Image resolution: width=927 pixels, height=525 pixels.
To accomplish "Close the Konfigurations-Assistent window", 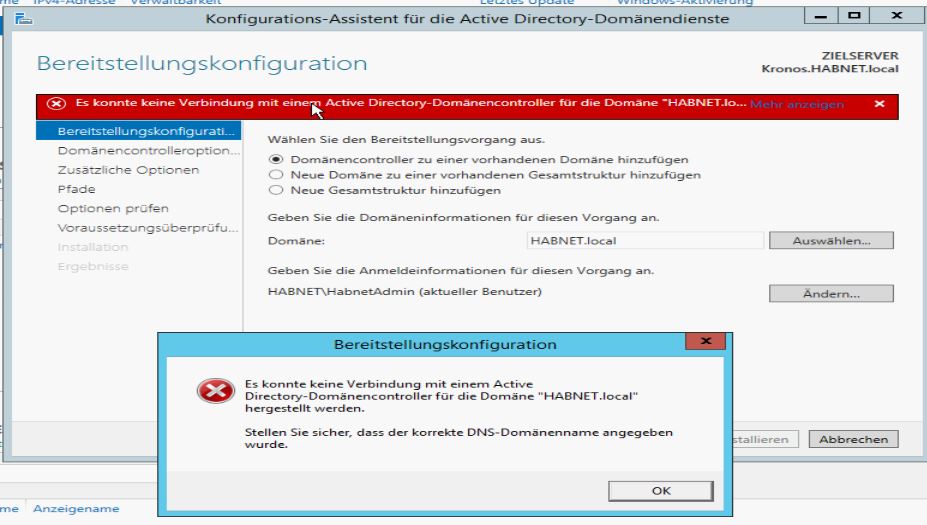I will (x=897, y=16).
